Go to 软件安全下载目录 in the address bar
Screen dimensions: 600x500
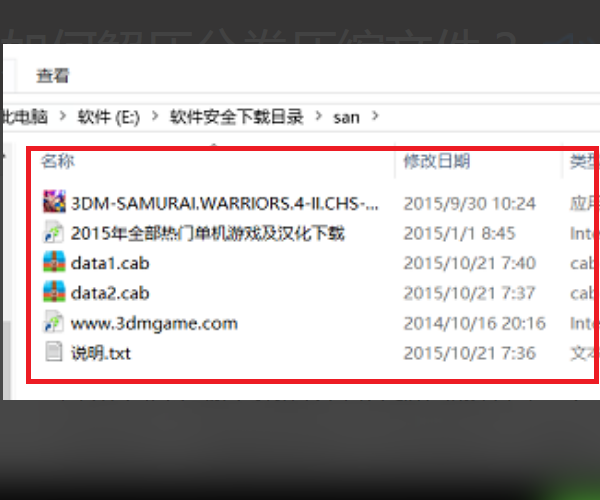(x=237, y=117)
